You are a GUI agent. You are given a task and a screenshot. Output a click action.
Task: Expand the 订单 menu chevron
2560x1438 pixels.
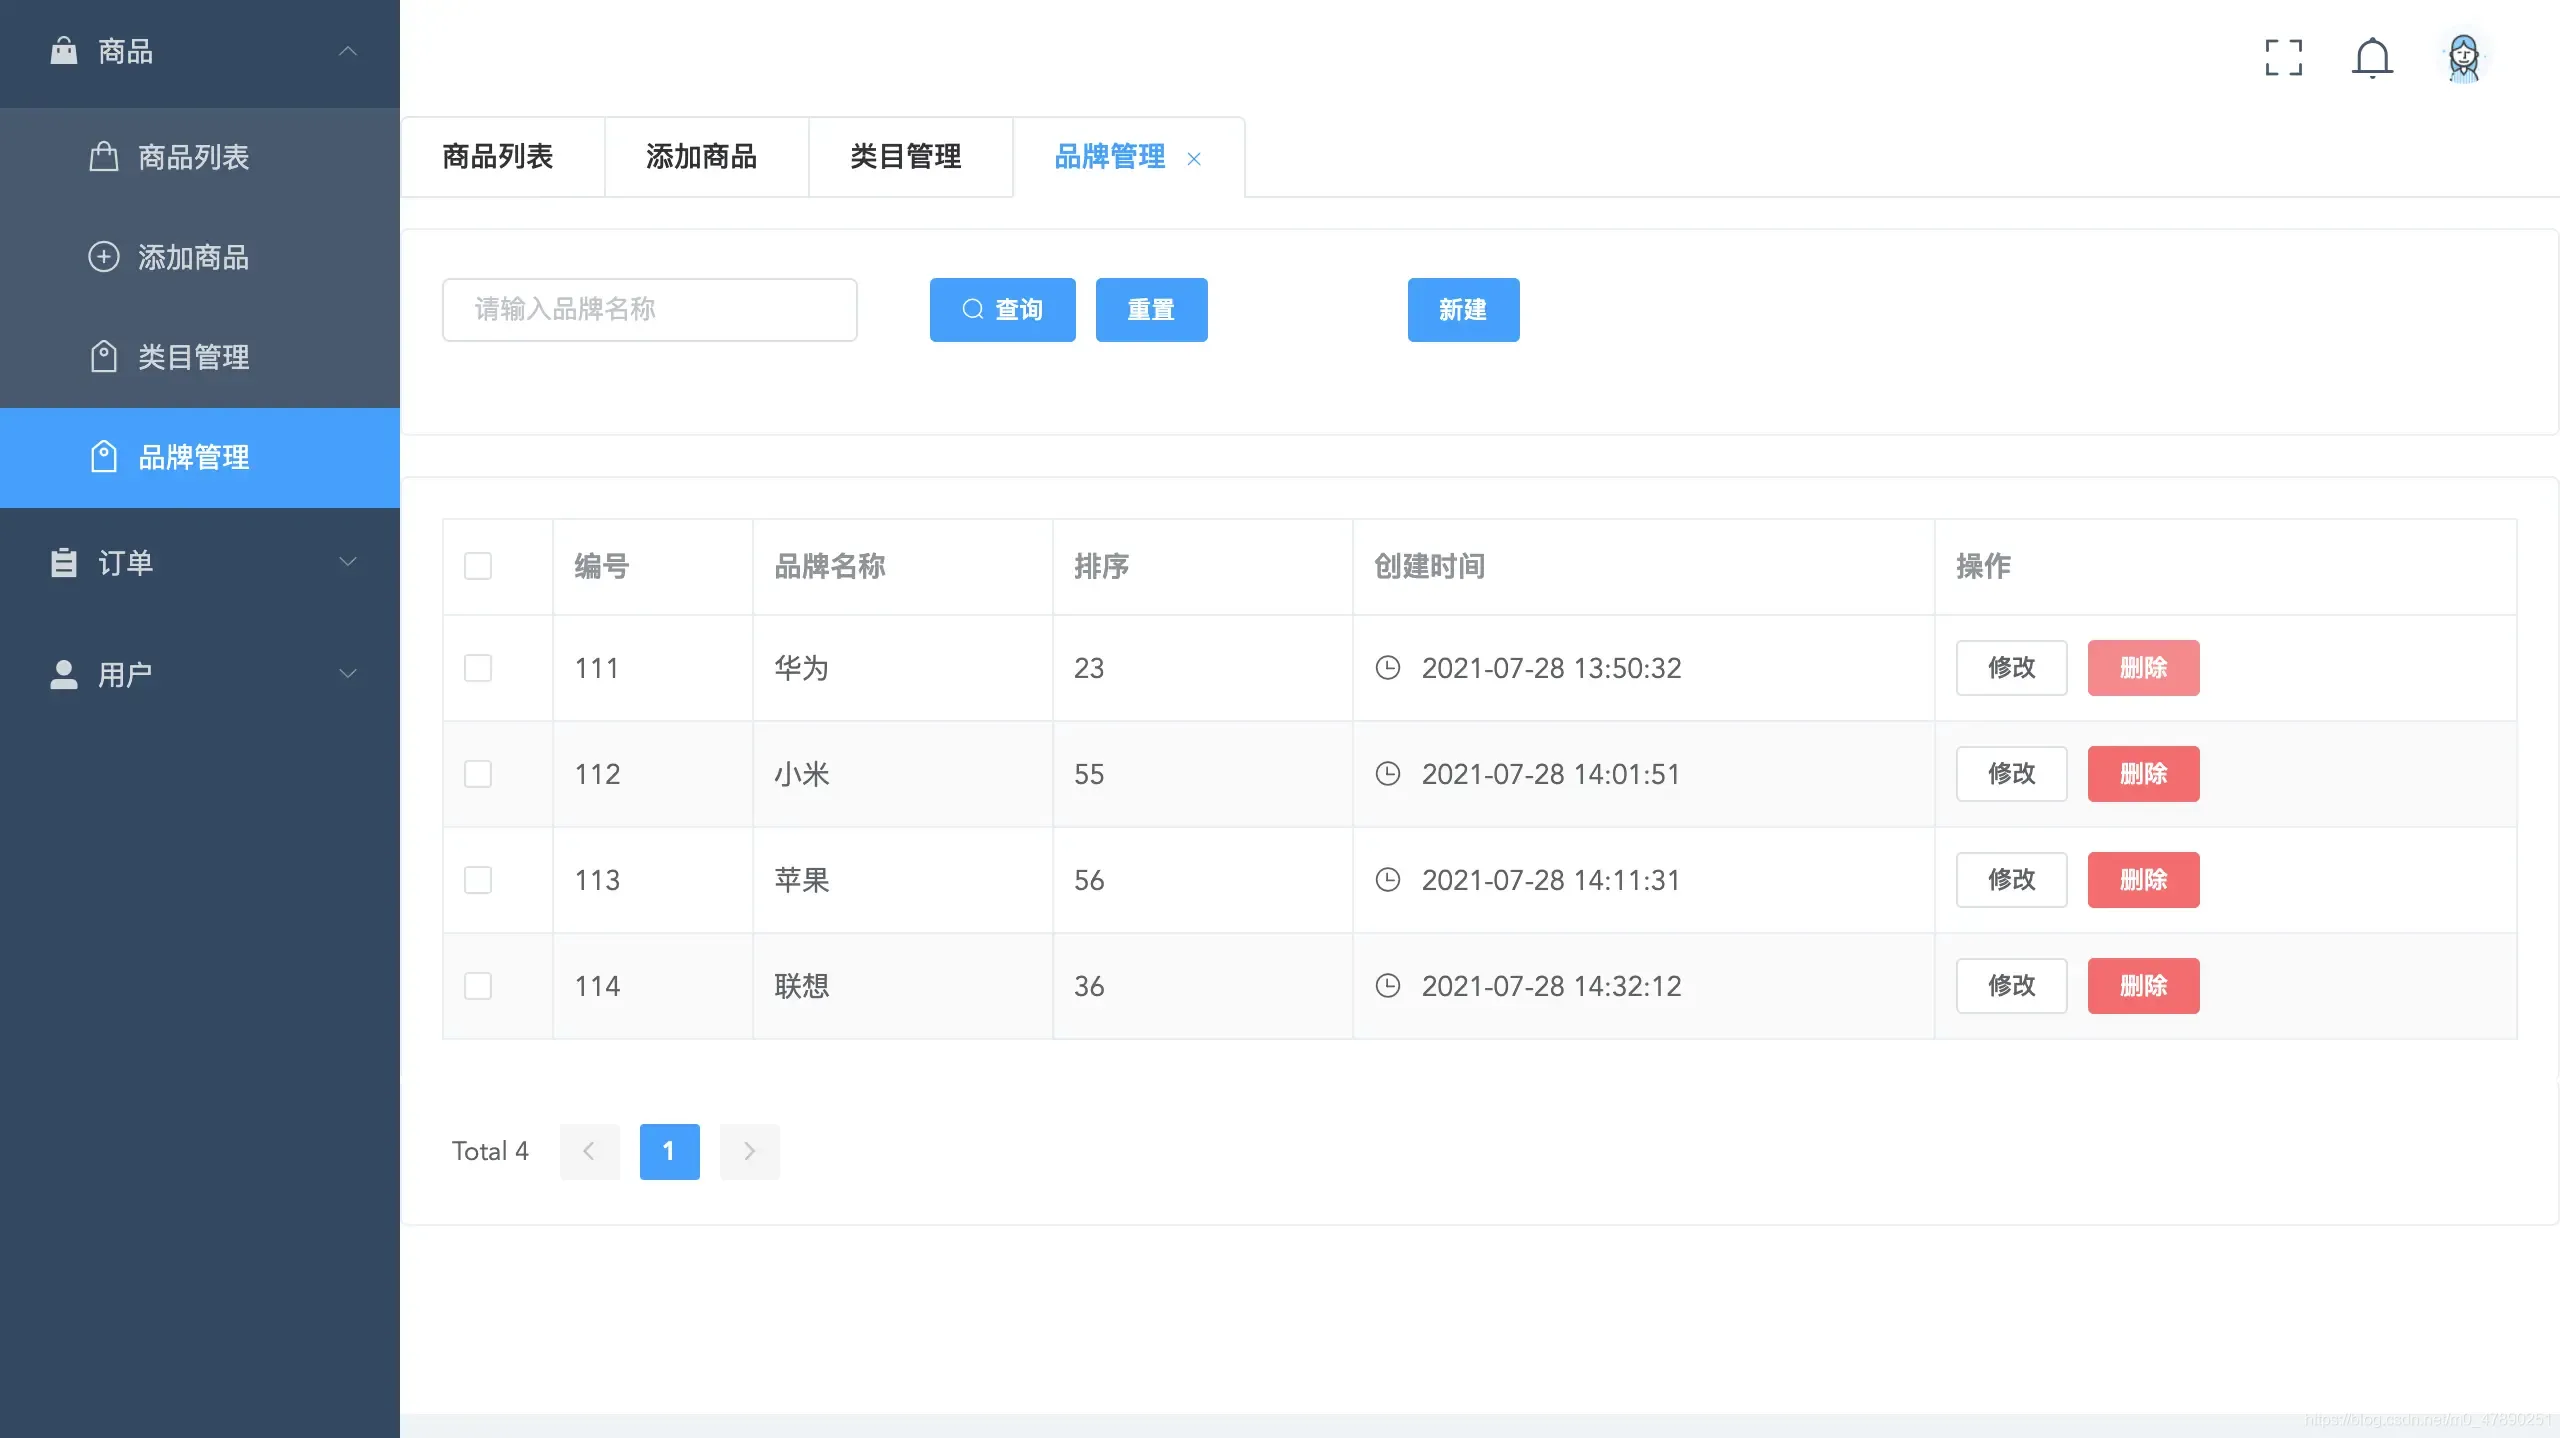tap(348, 562)
